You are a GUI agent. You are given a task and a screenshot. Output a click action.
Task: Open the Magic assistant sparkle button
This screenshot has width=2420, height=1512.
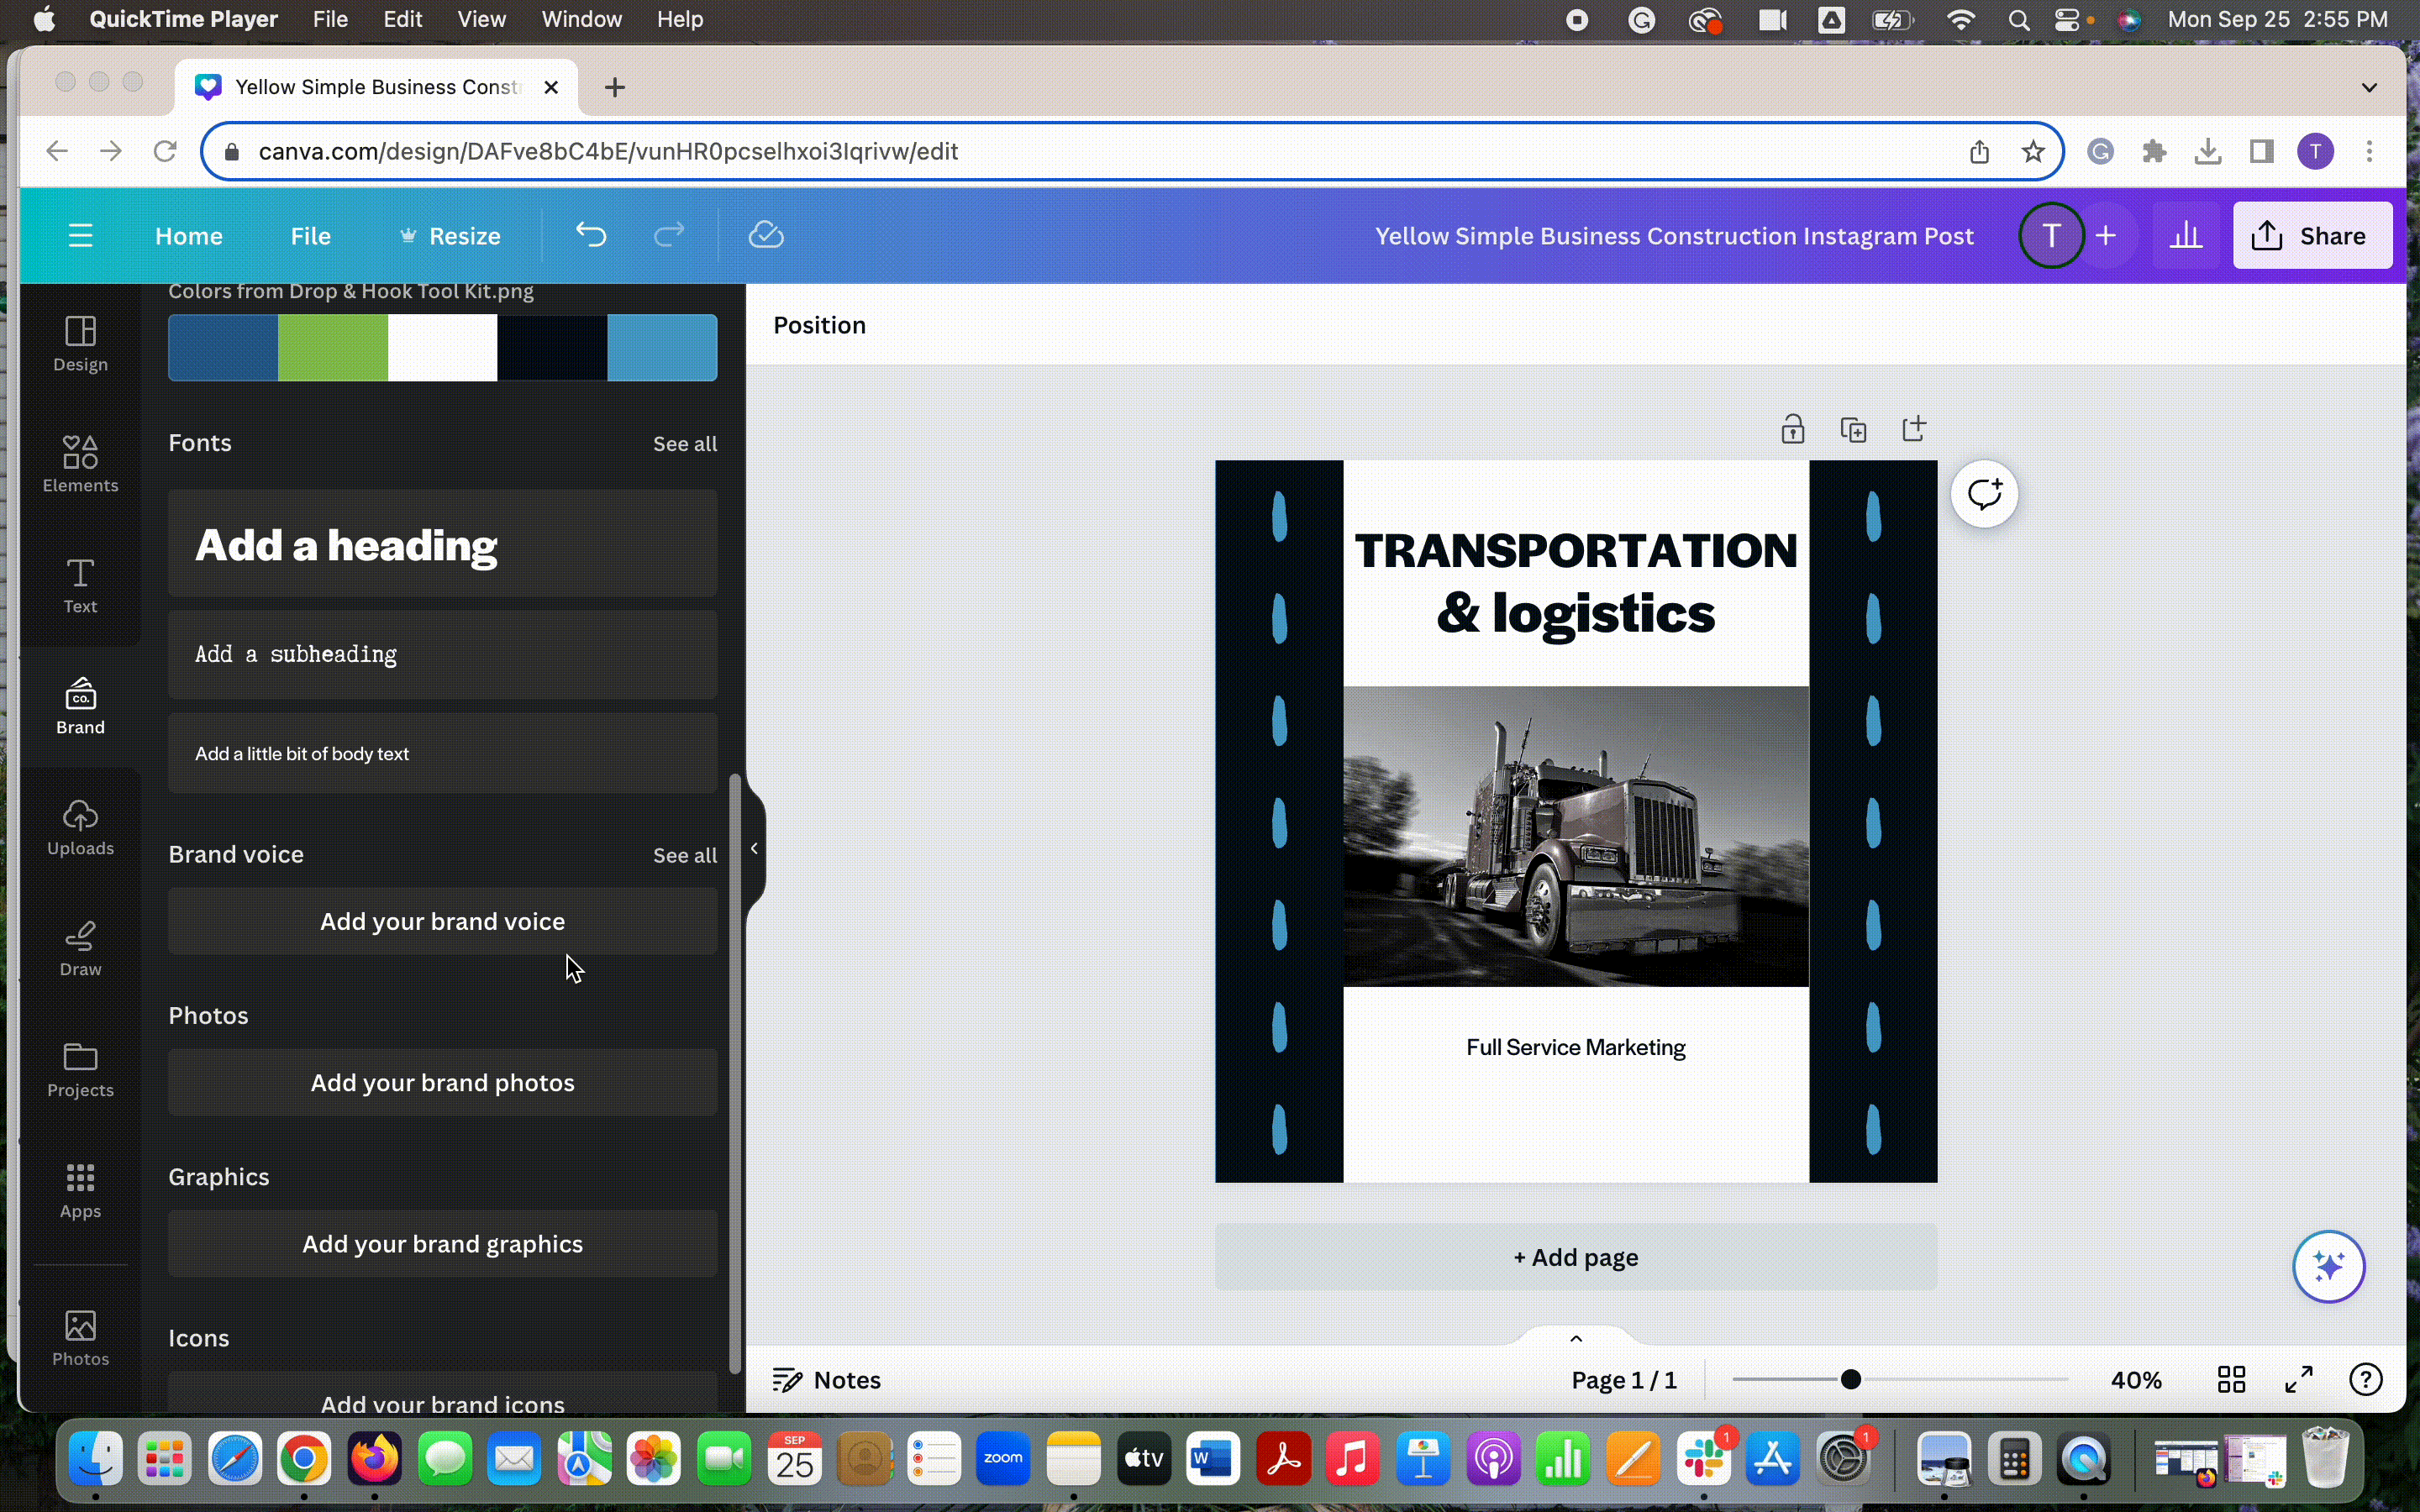(2328, 1266)
